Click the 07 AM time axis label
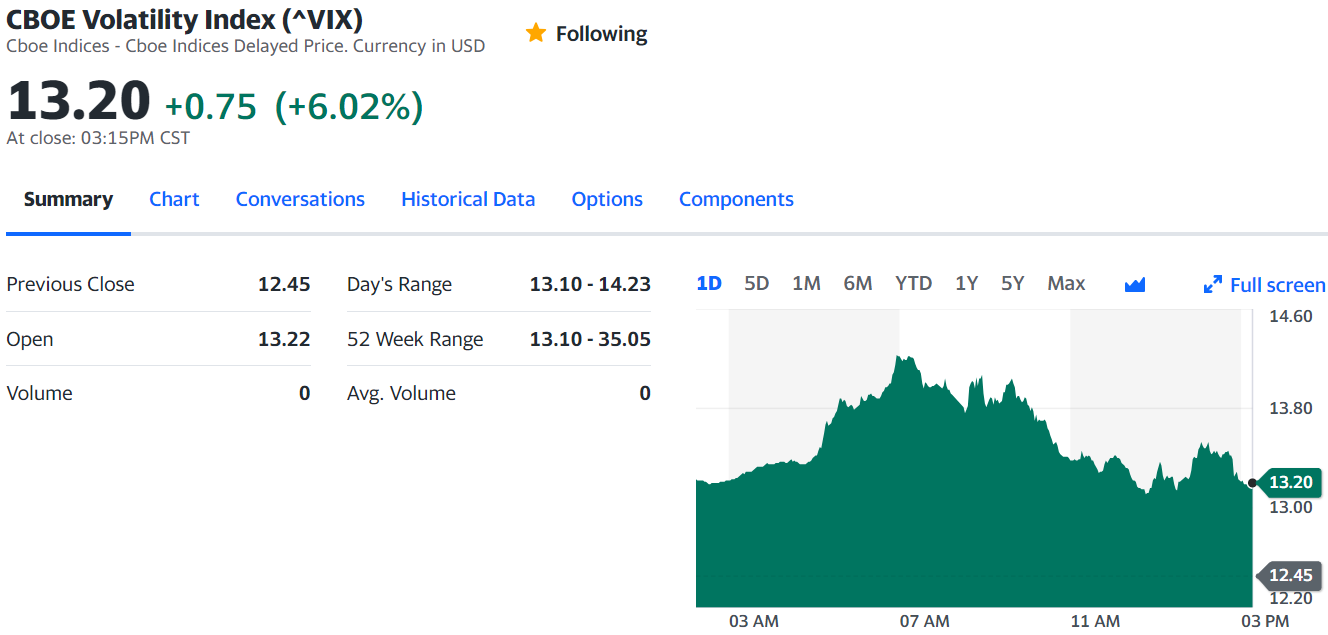Image resolution: width=1328 pixels, height=635 pixels. click(924, 621)
